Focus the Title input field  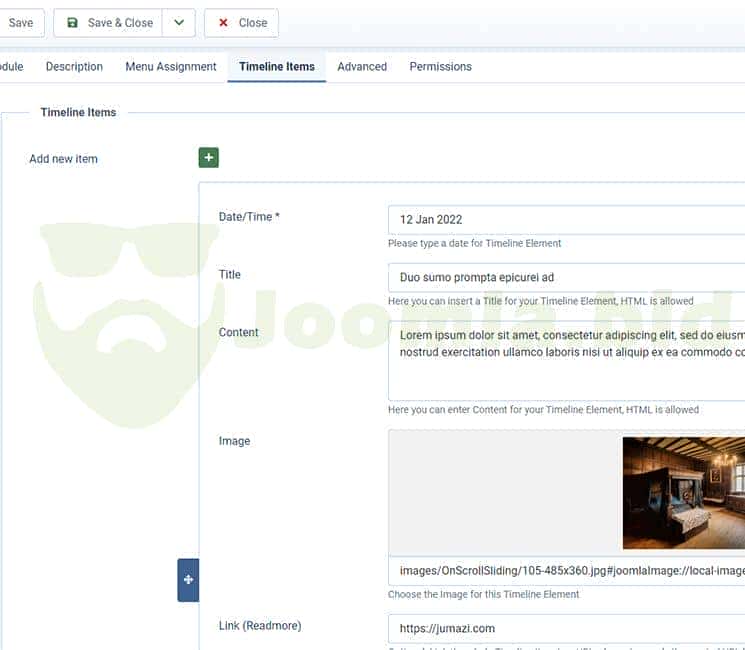pyautogui.click(x=566, y=278)
